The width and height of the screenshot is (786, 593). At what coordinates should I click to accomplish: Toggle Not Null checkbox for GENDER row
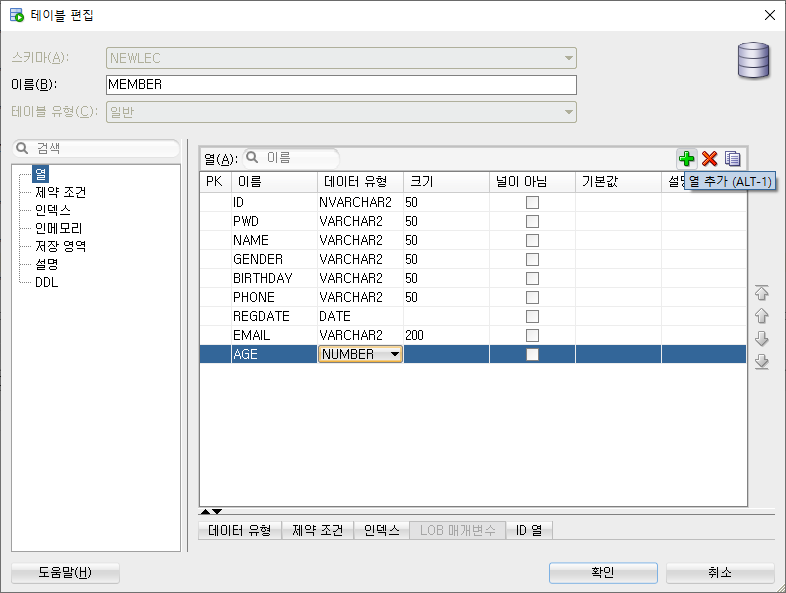(x=532, y=260)
